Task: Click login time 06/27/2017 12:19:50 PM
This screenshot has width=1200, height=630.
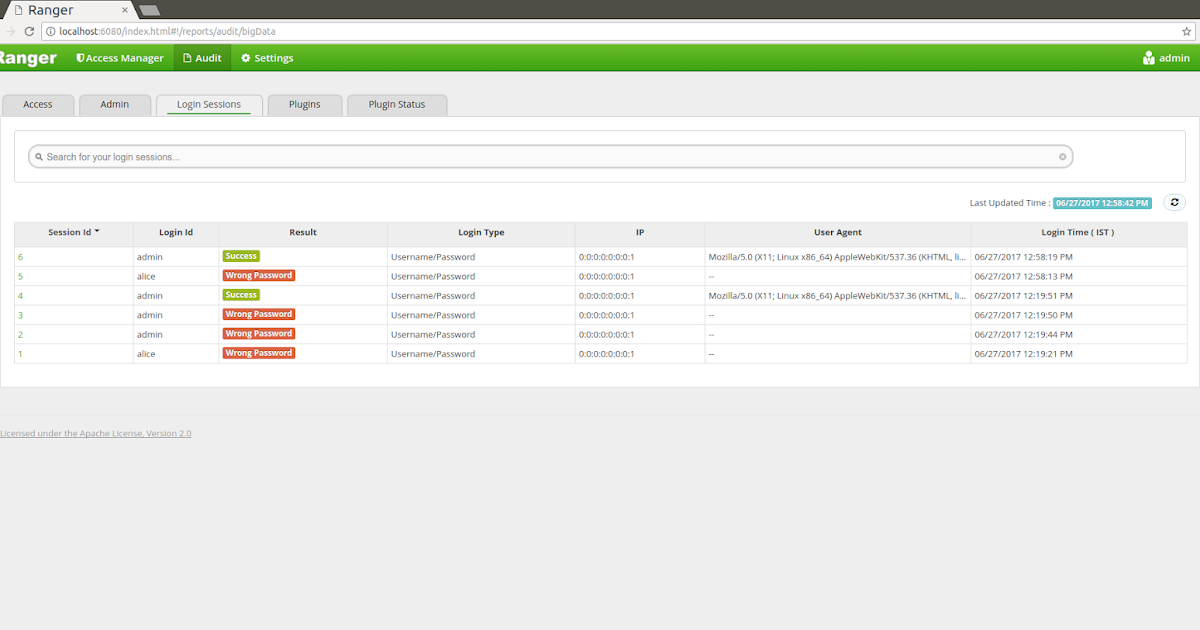Action: point(1023,315)
